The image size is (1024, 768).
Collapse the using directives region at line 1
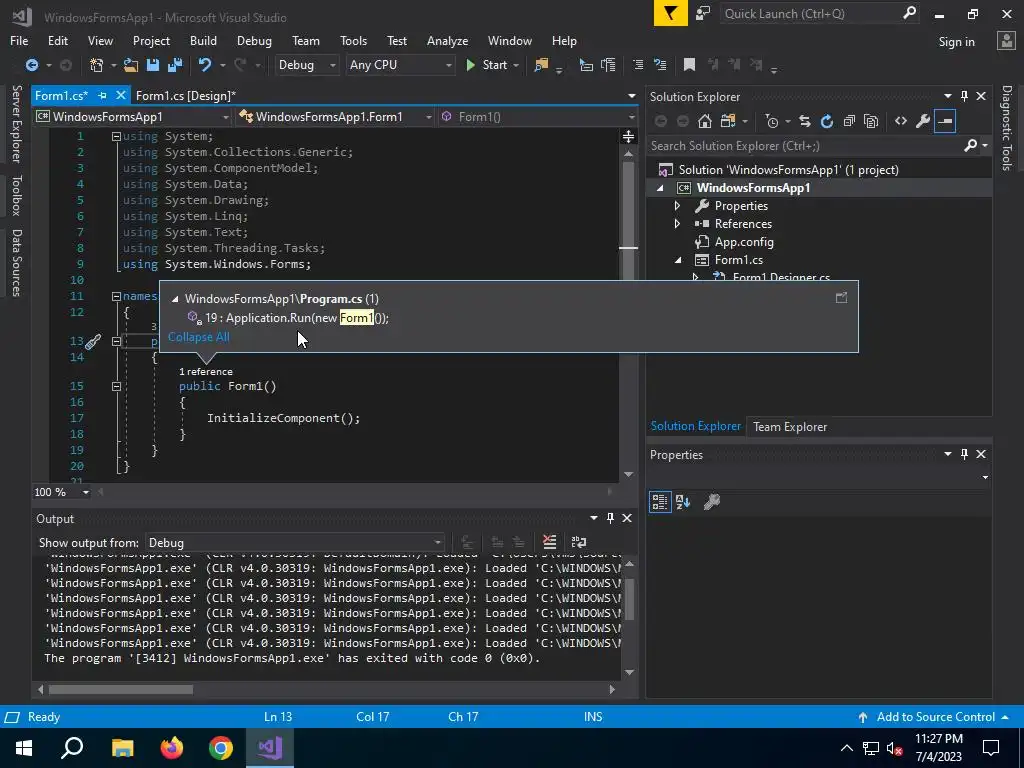point(116,136)
